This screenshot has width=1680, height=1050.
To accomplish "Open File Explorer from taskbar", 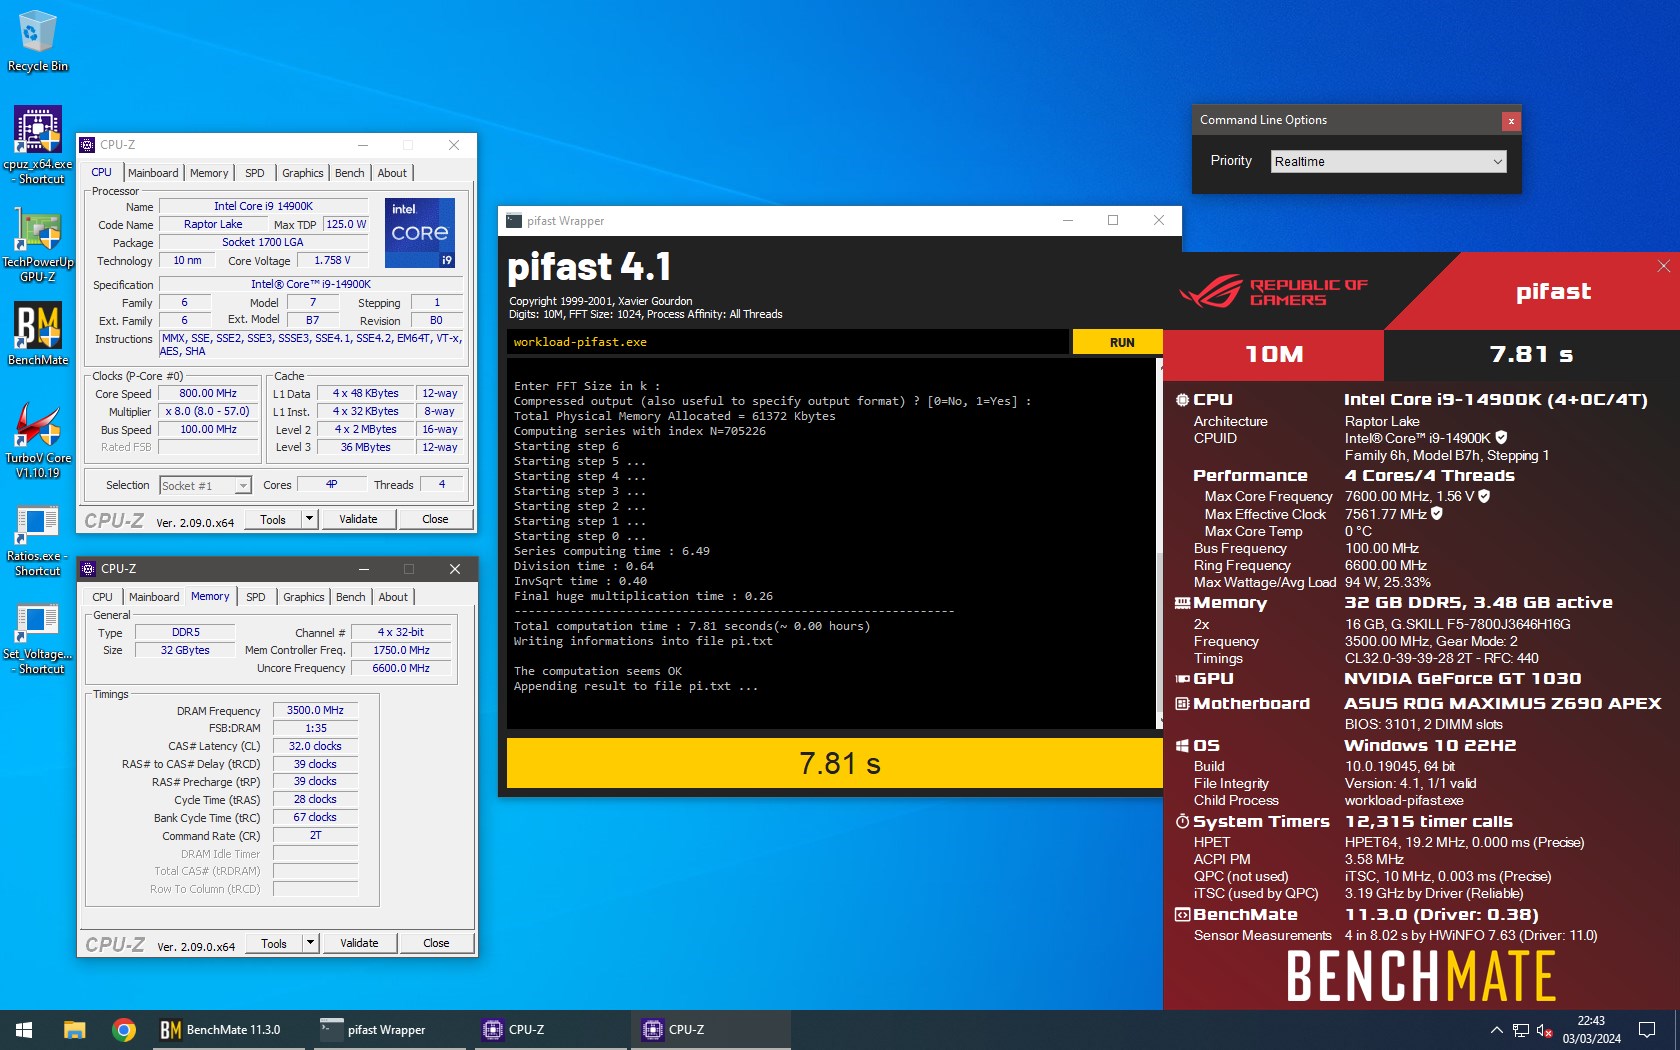I will click(74, 1030).
